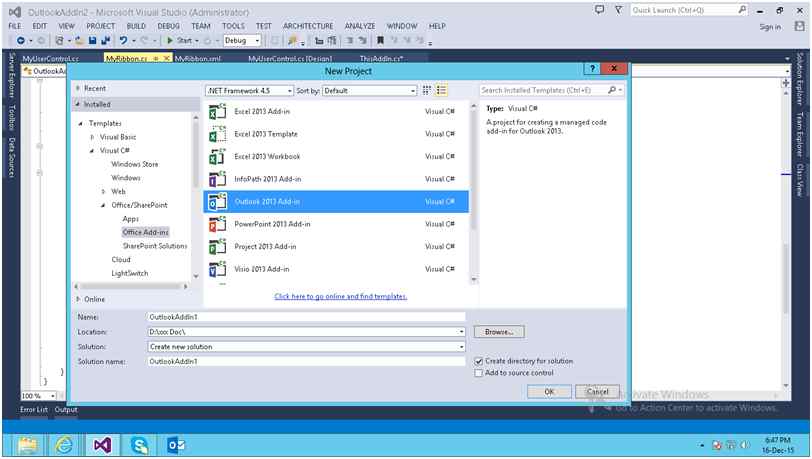Open Outlook from the taskbar
The height and width of the screenshot is (459, 812).
176,444
